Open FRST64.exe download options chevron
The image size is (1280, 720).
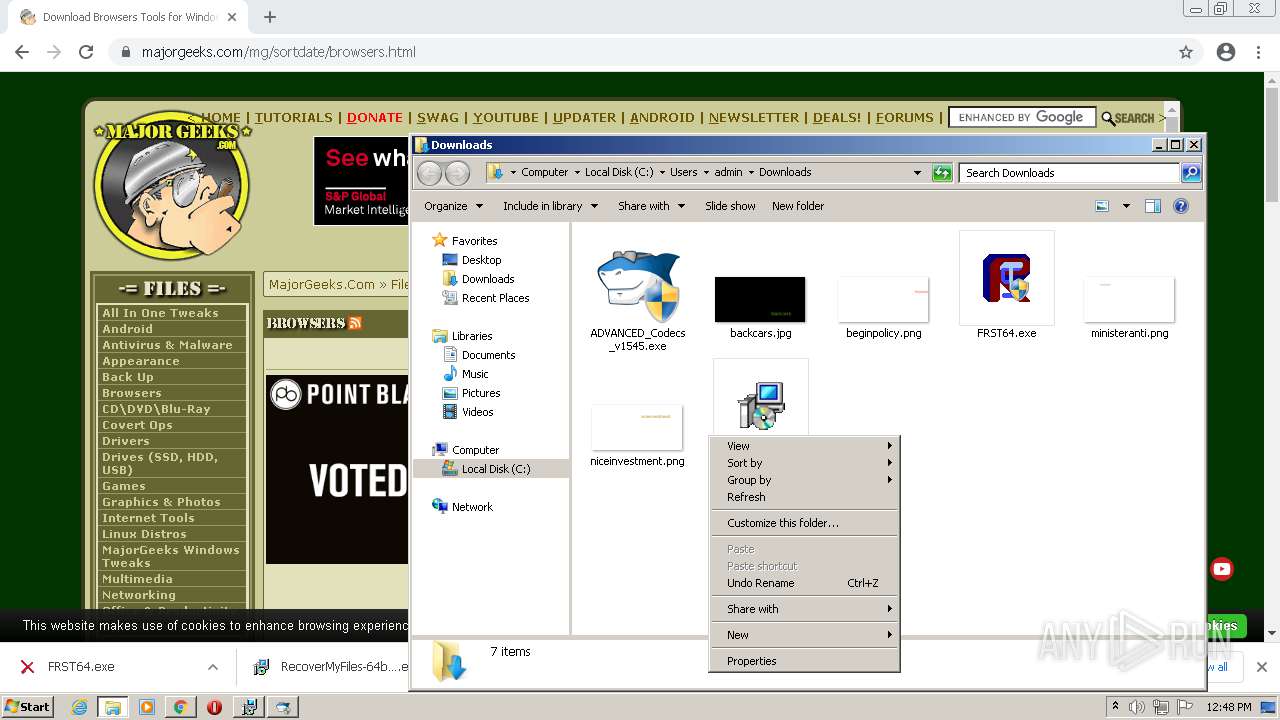coord(213,667)
